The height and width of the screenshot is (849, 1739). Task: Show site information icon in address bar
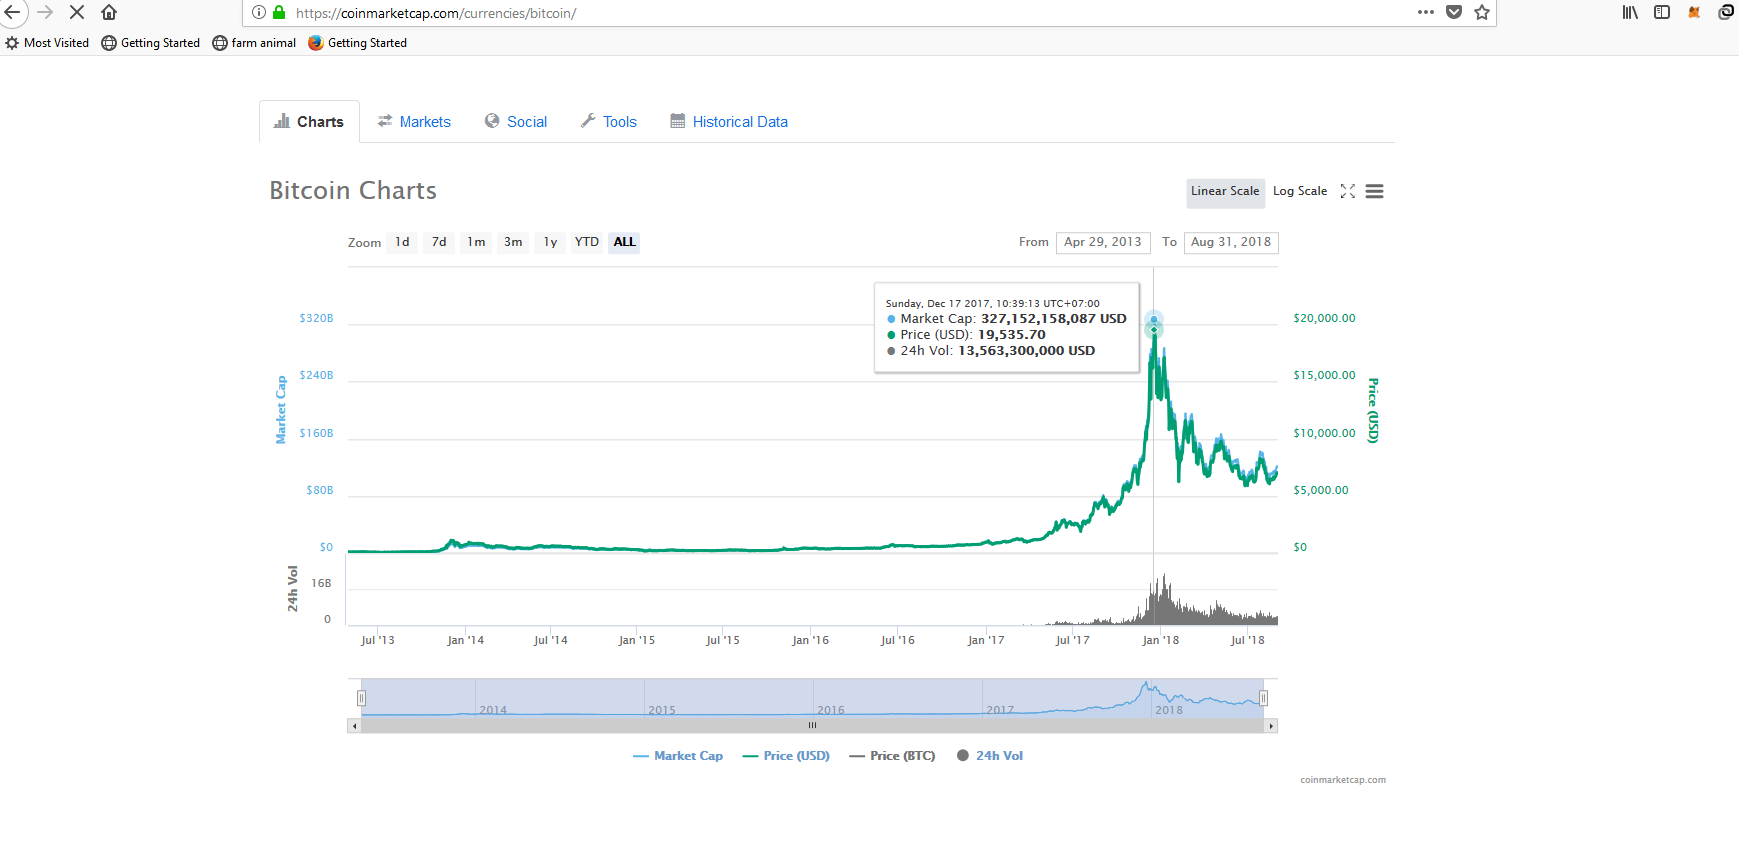[259, 13]
